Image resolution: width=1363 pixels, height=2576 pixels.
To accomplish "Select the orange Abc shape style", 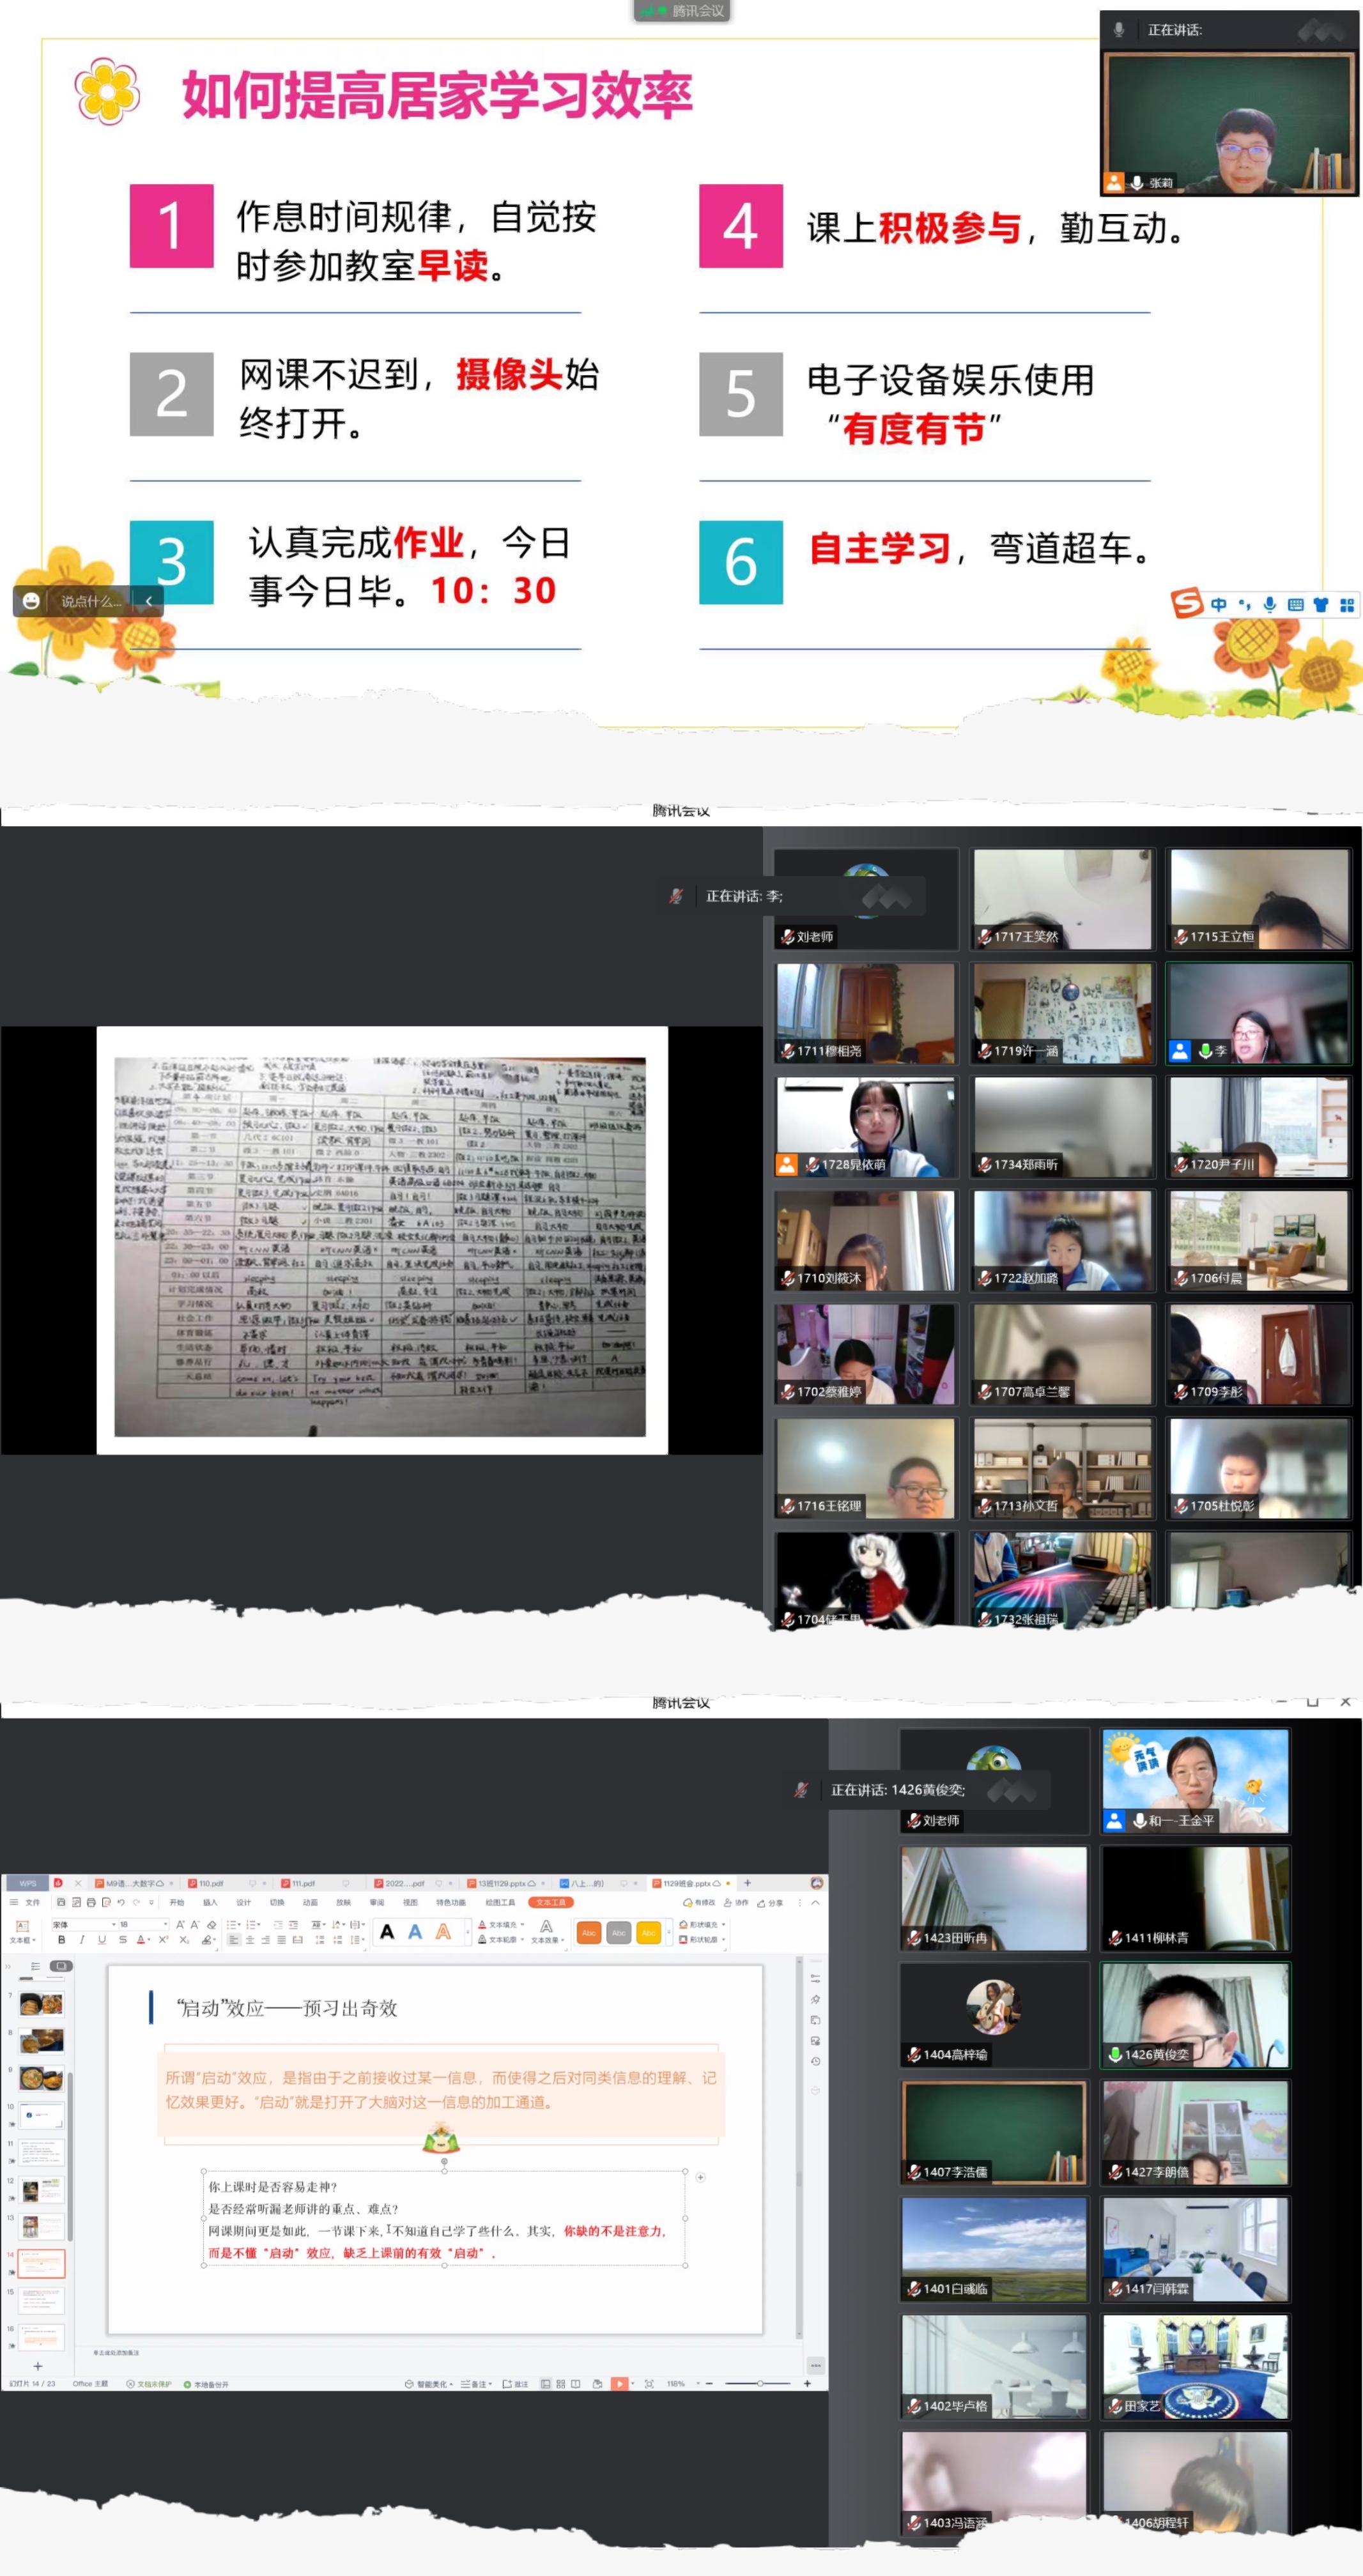I will [x=589, y=1932].
